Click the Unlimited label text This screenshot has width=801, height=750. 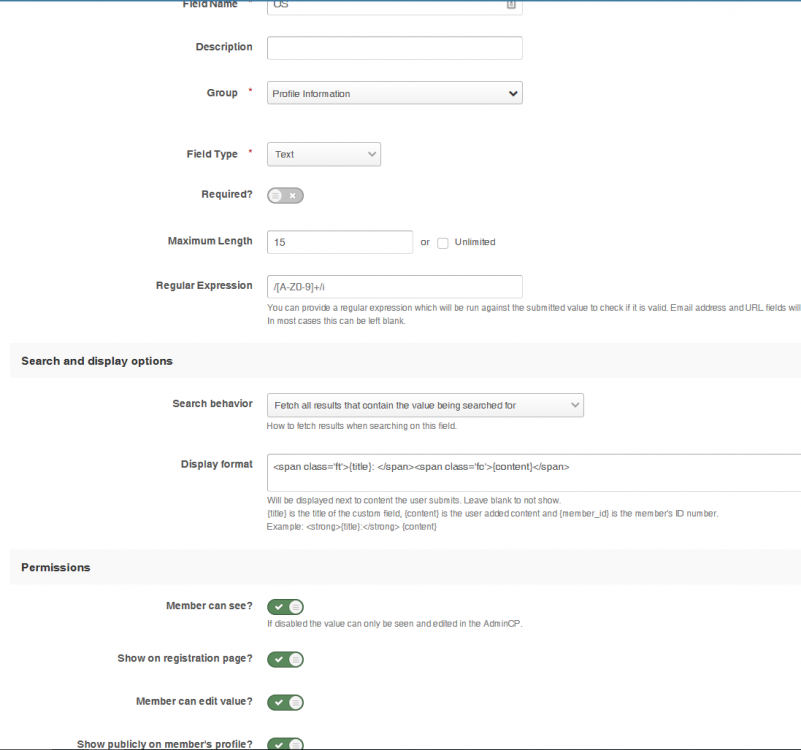pyautogui.click(x=475, y=242)
